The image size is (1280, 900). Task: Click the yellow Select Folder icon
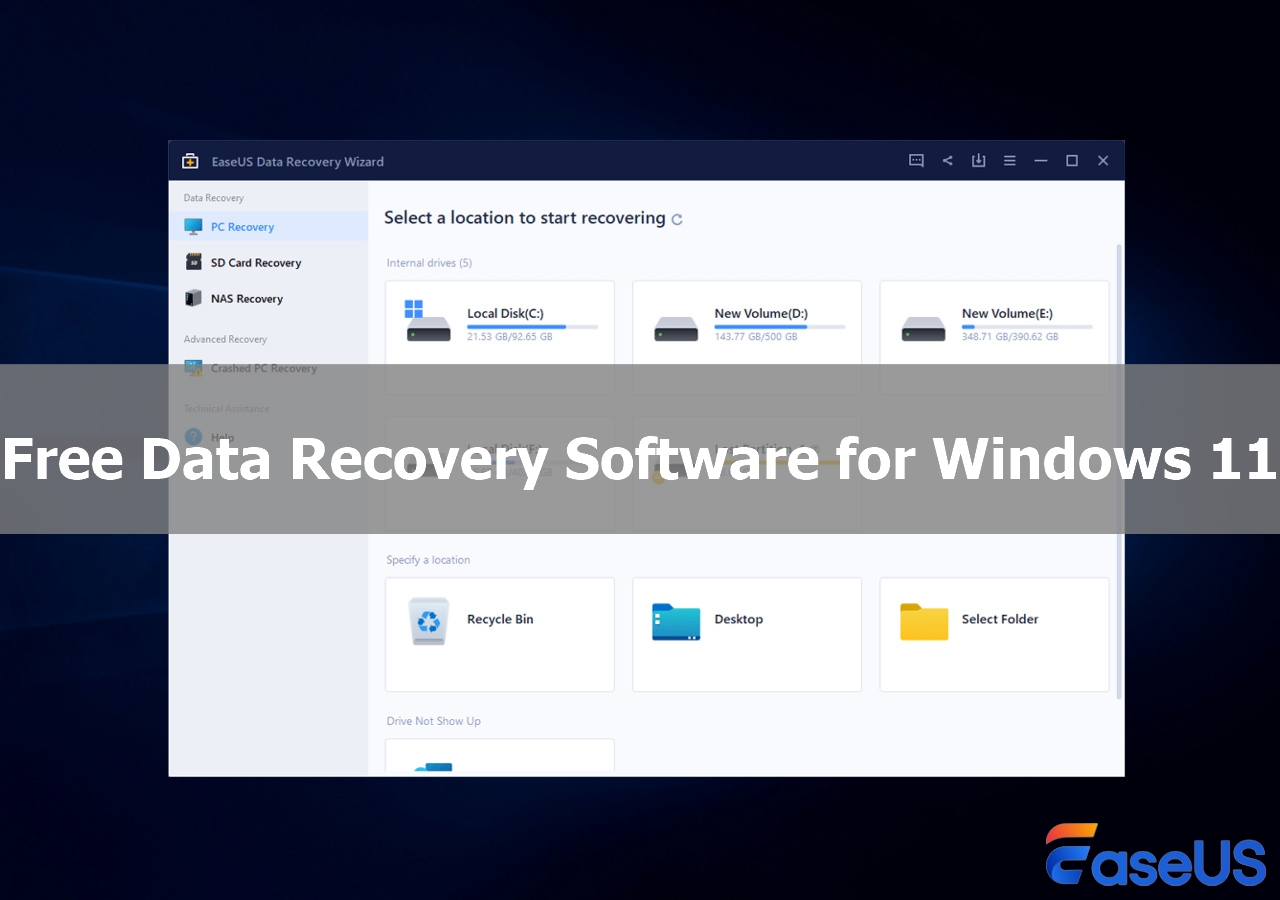924,621
